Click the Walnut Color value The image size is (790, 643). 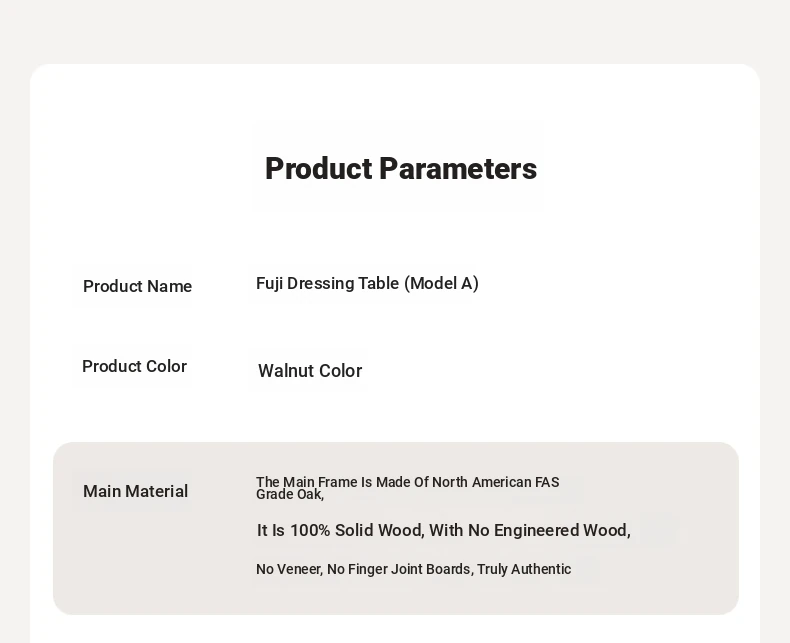coord(310,371)
